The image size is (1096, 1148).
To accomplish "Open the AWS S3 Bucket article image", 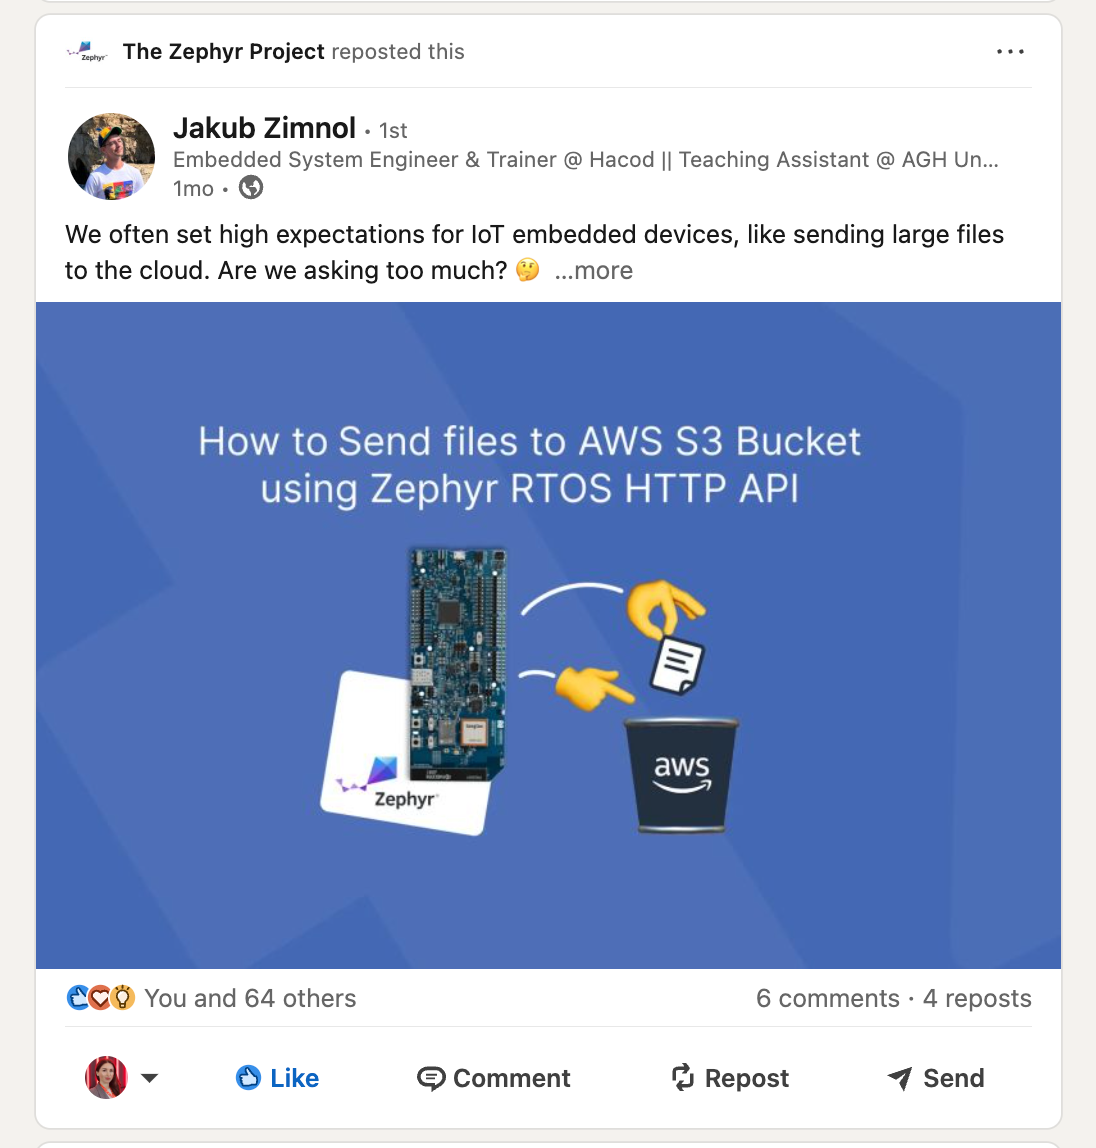I will point(548,636).
